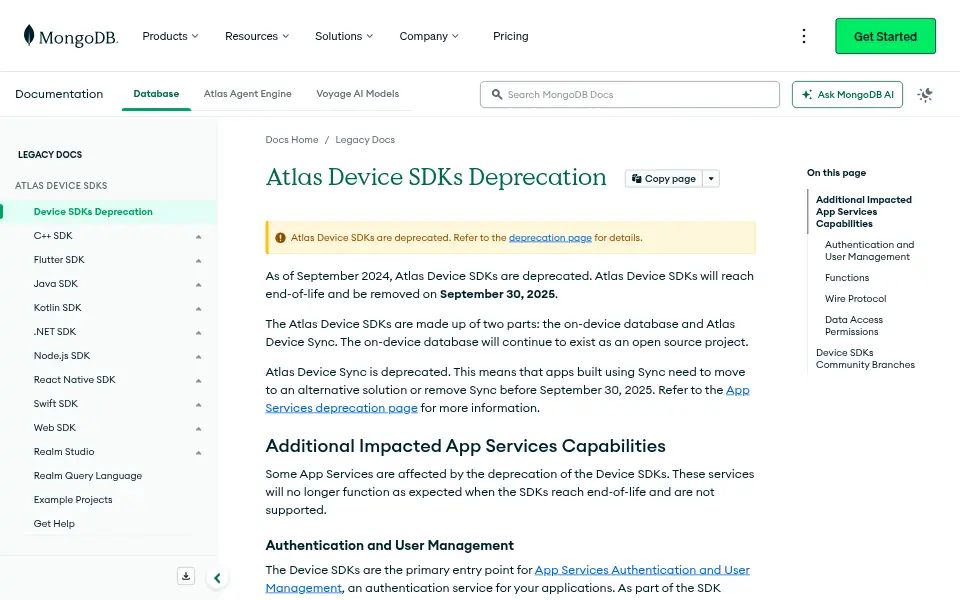This screenshot has width=960, height=600.
Task: Toggle the dark mode theme icon
Action: point(924,95)
